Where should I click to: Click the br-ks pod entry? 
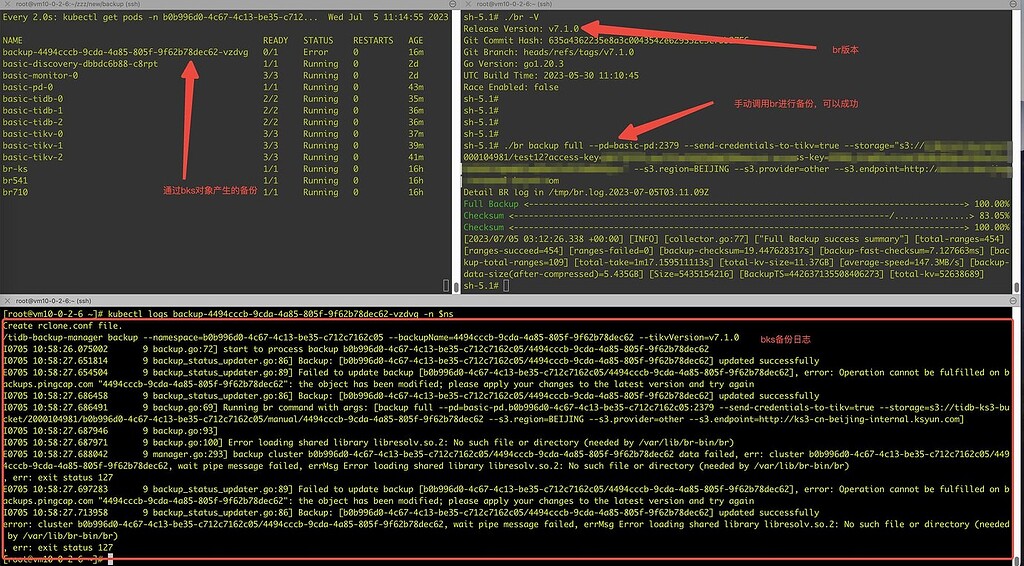[16, 170]
